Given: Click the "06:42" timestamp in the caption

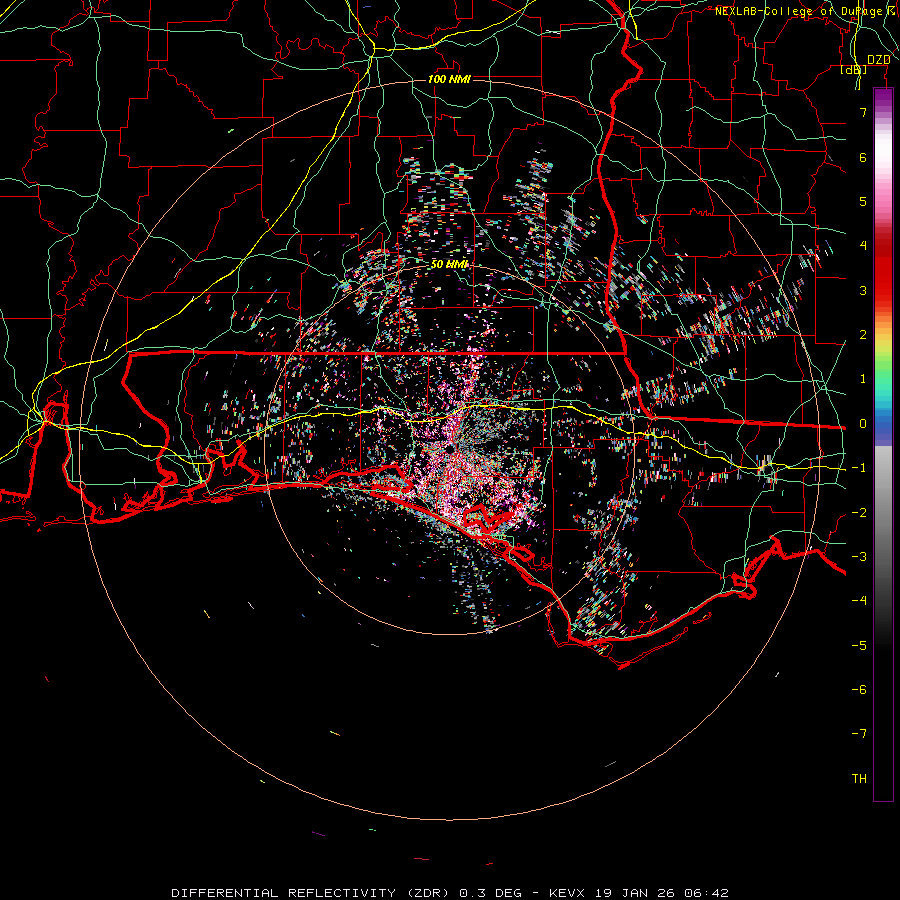Looking at the screenshot, I should (707, 893).
